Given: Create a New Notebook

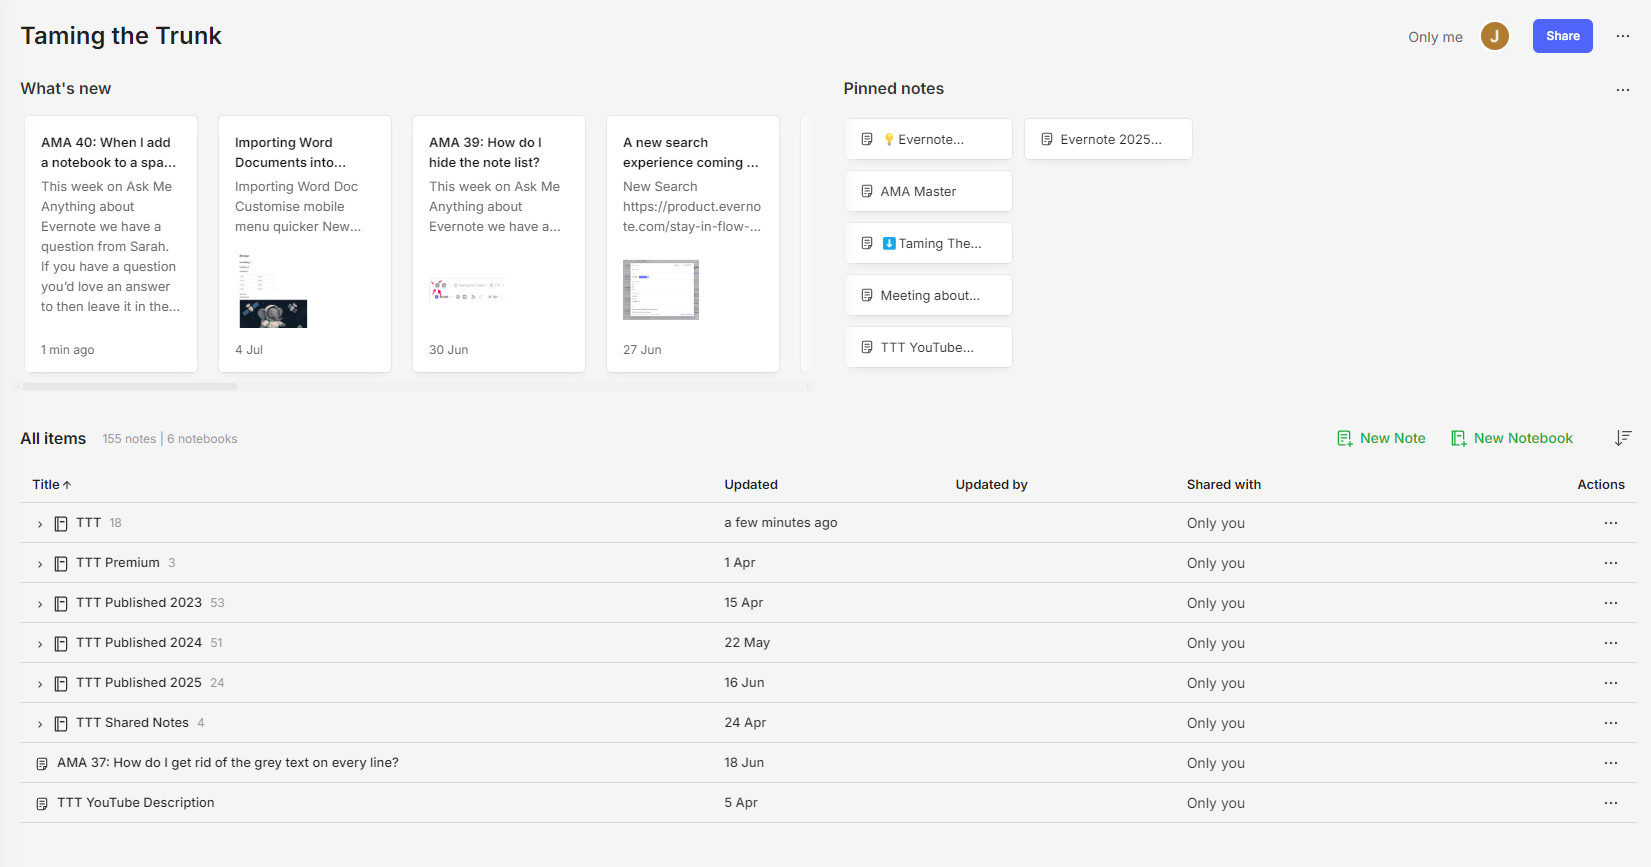Looking at the screenshot, I should click(1511, 438).
